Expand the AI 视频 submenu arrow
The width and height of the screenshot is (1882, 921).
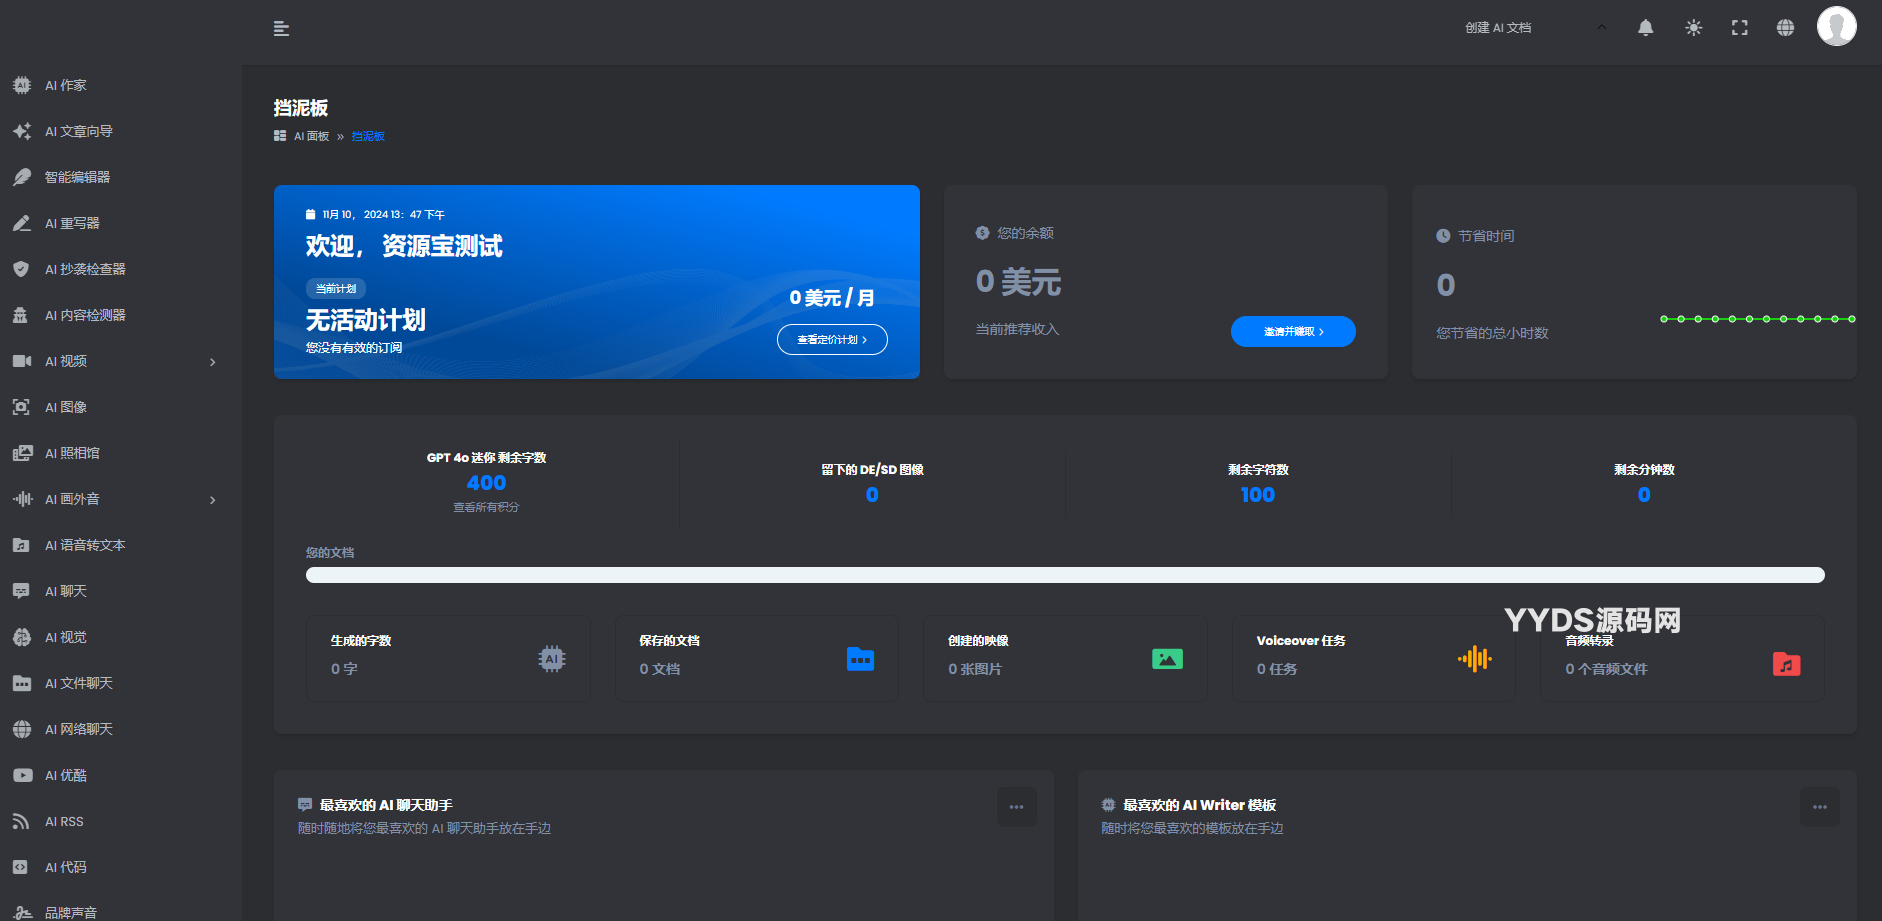(212, 362)
